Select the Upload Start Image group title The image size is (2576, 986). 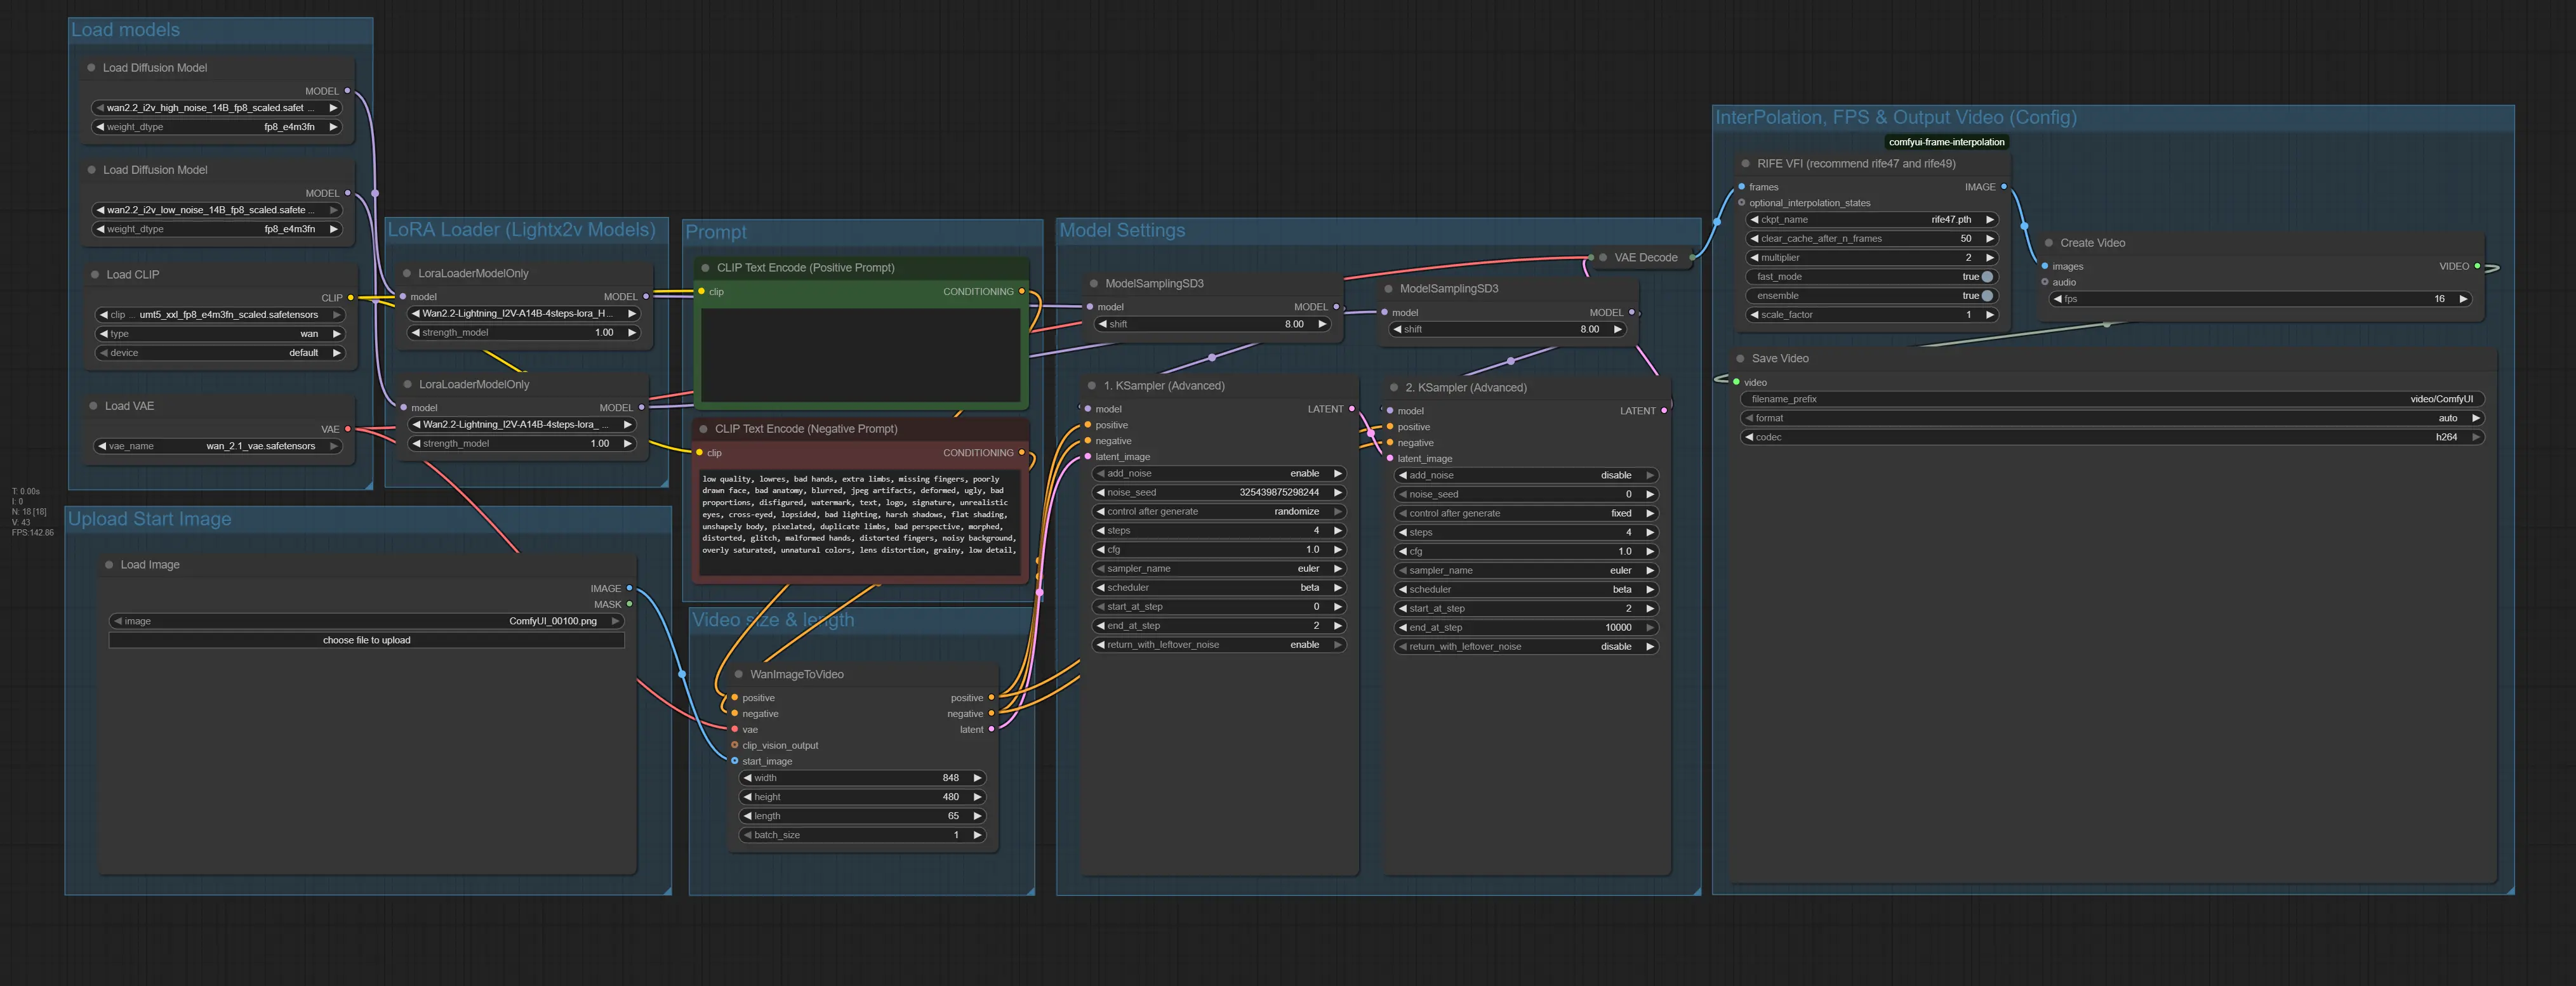(x=150, y=519)
